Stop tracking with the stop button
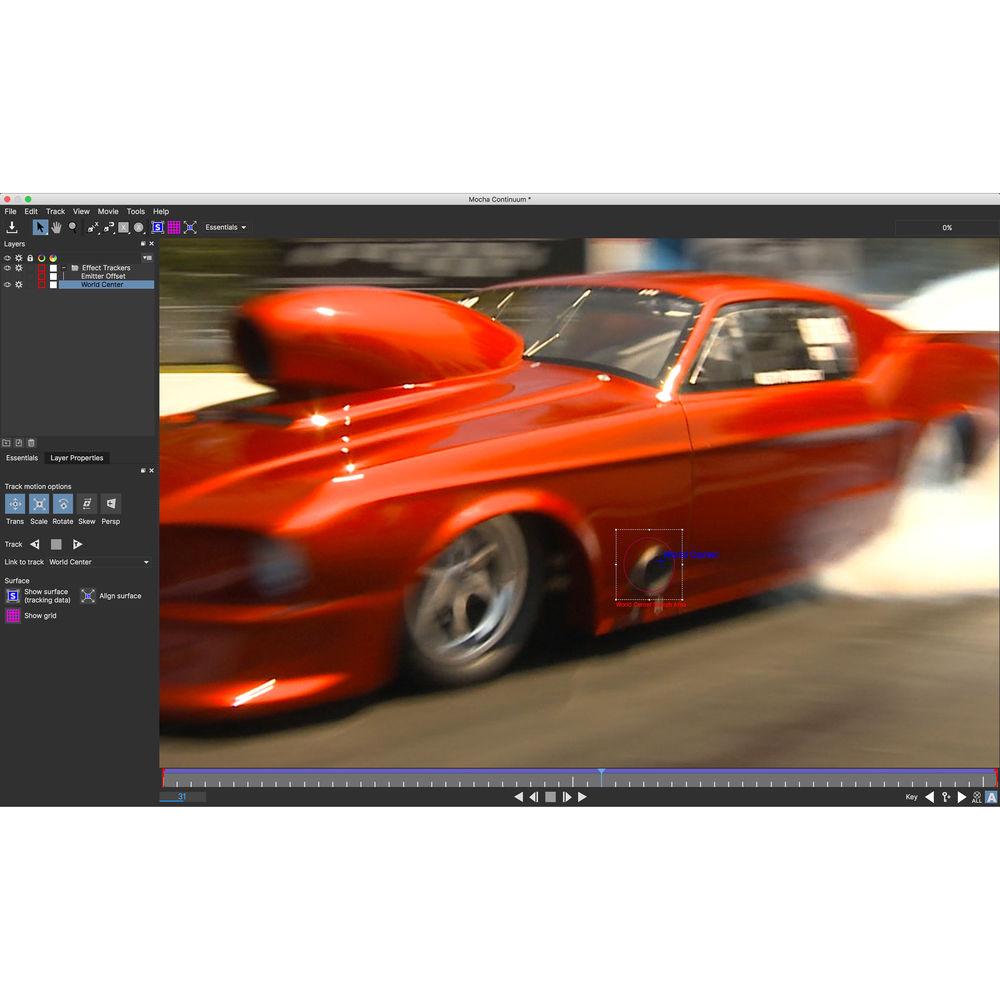Image resolution: width=1000 pixels, height=1000 pixels. 56,543
